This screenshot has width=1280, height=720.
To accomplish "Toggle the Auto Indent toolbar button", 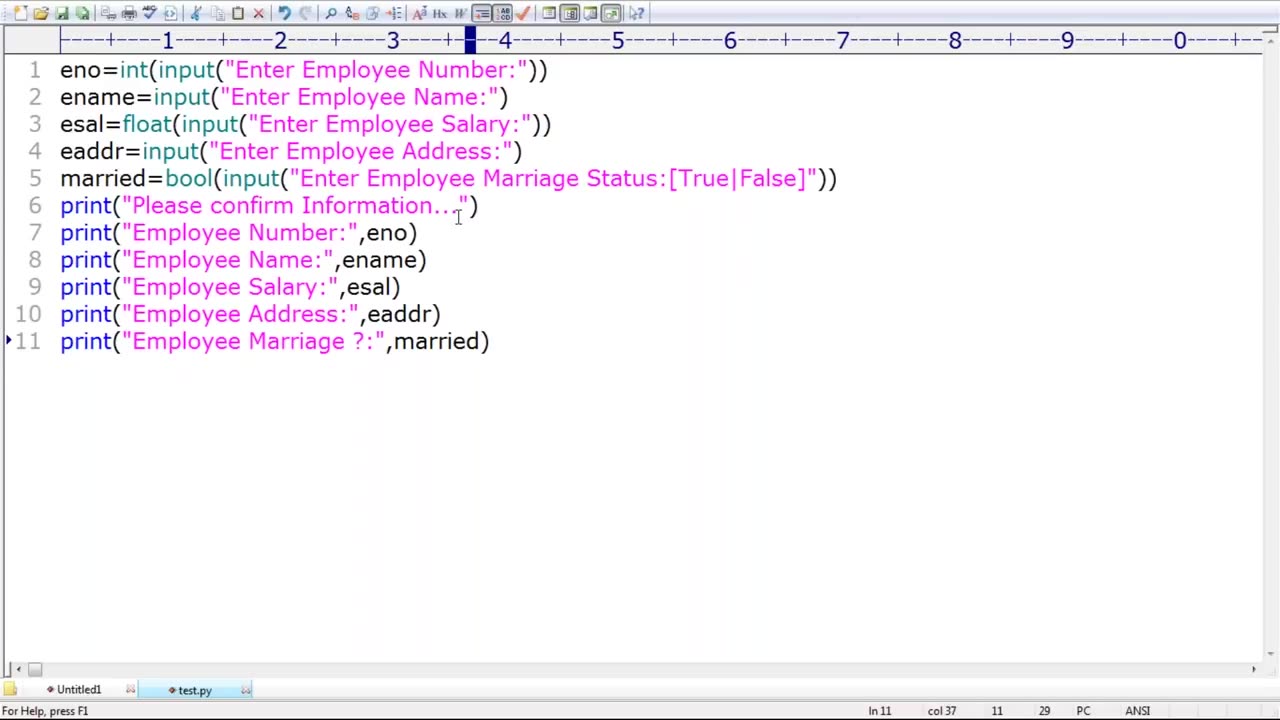I will coord(482,13).
